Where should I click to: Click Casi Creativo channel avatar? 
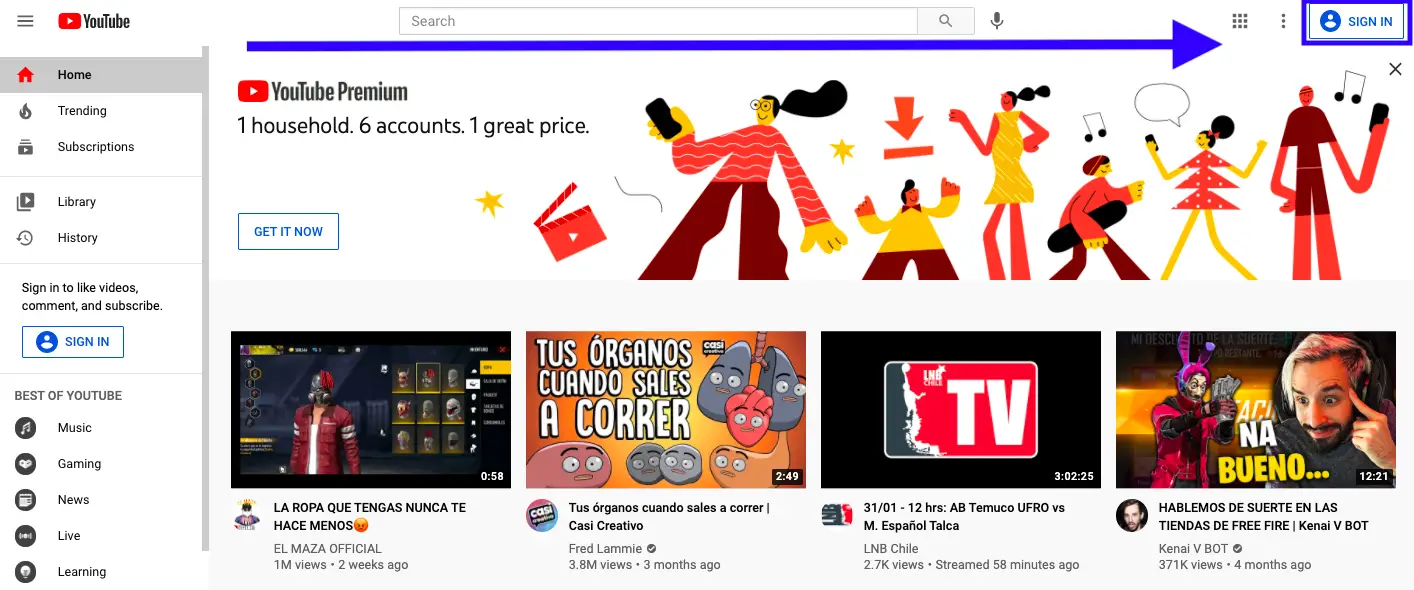tap(542, 515)
